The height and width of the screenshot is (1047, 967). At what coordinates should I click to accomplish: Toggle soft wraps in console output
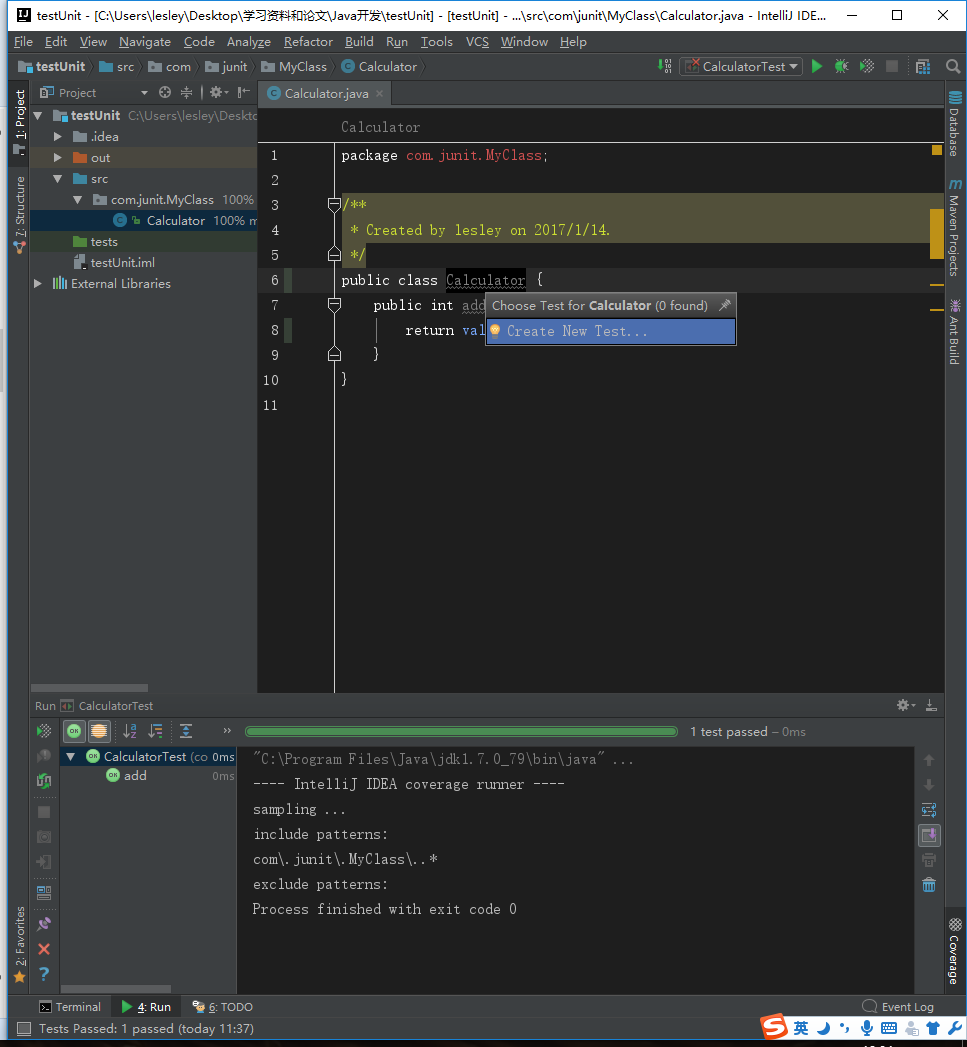pyautogui.click(x=929, y=810)
